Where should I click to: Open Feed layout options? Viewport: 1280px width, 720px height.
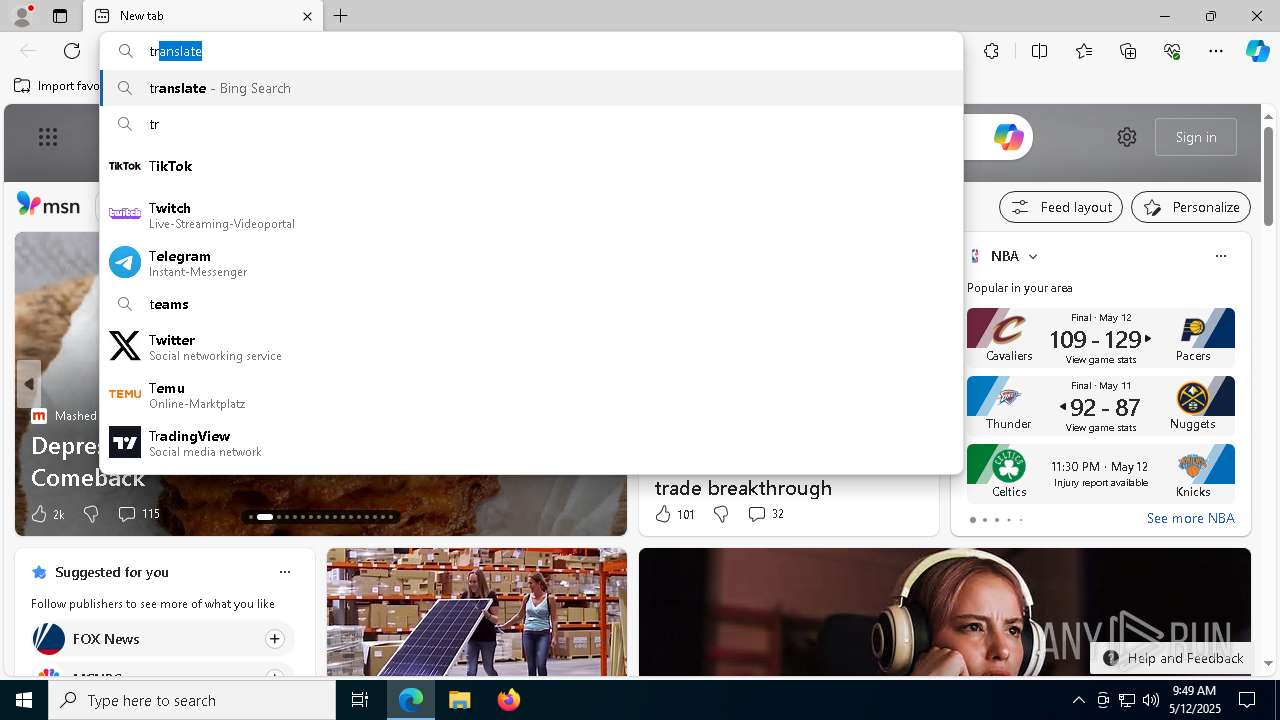[1061, 207]
